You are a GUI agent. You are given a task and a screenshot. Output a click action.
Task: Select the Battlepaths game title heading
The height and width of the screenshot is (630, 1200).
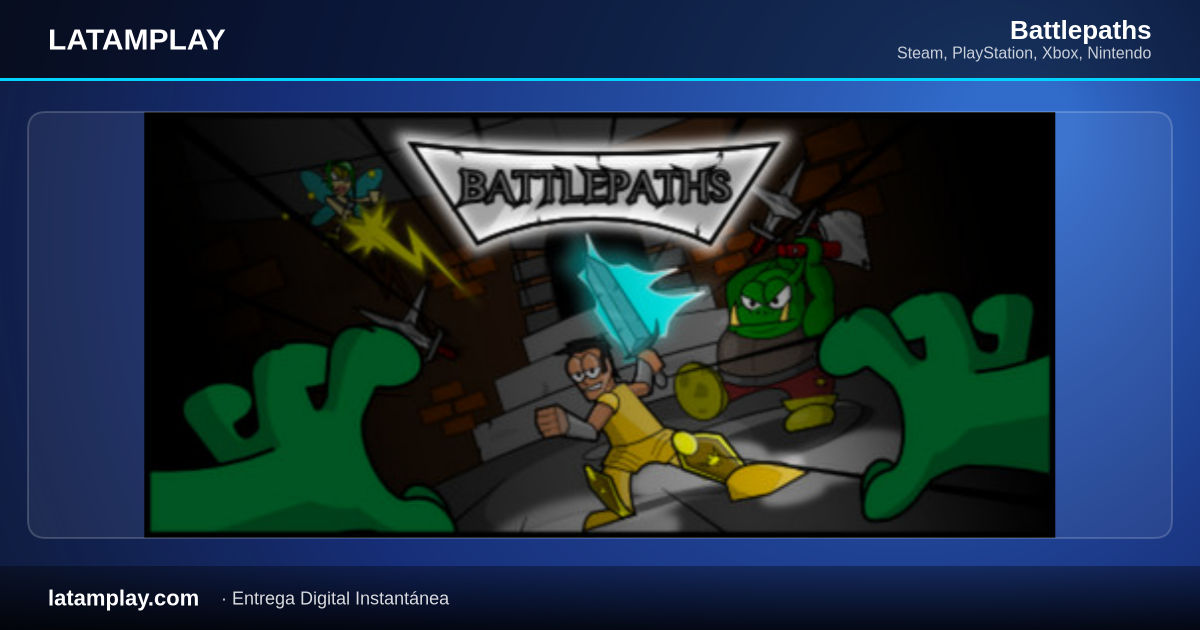click(x=1080, y=30)
